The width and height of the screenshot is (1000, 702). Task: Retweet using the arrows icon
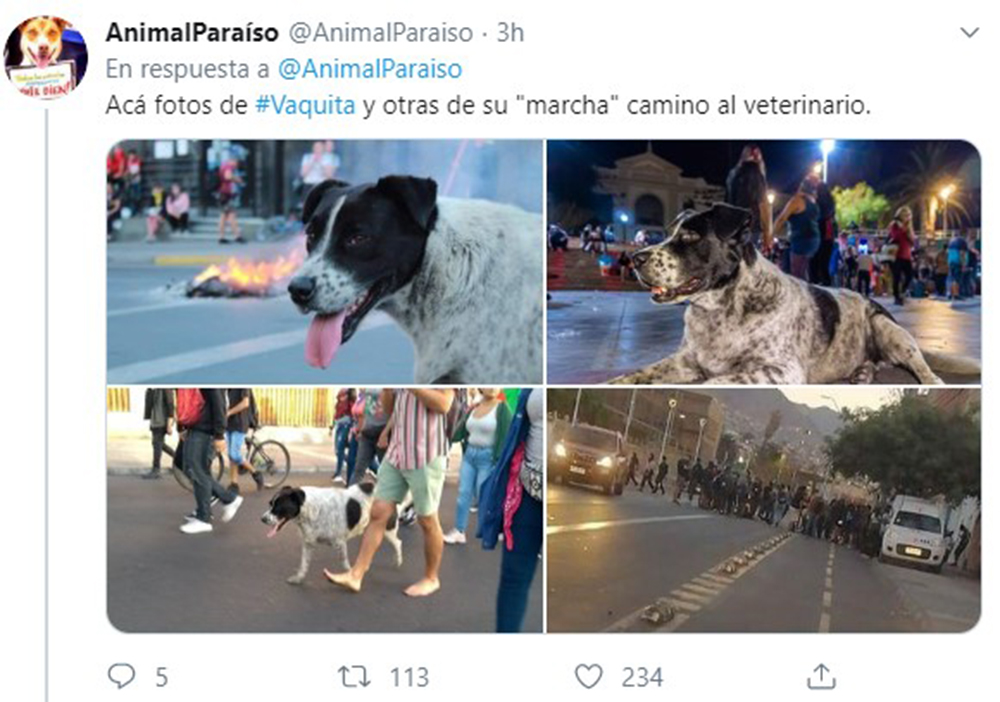point(354,676)
